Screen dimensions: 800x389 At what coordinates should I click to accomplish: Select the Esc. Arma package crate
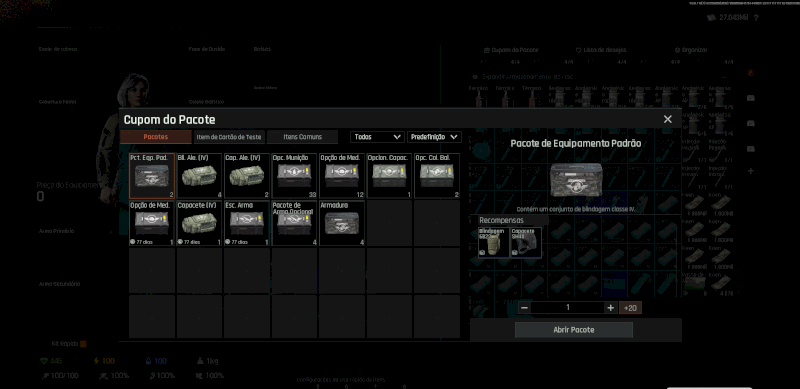click(x=247, y=223)
